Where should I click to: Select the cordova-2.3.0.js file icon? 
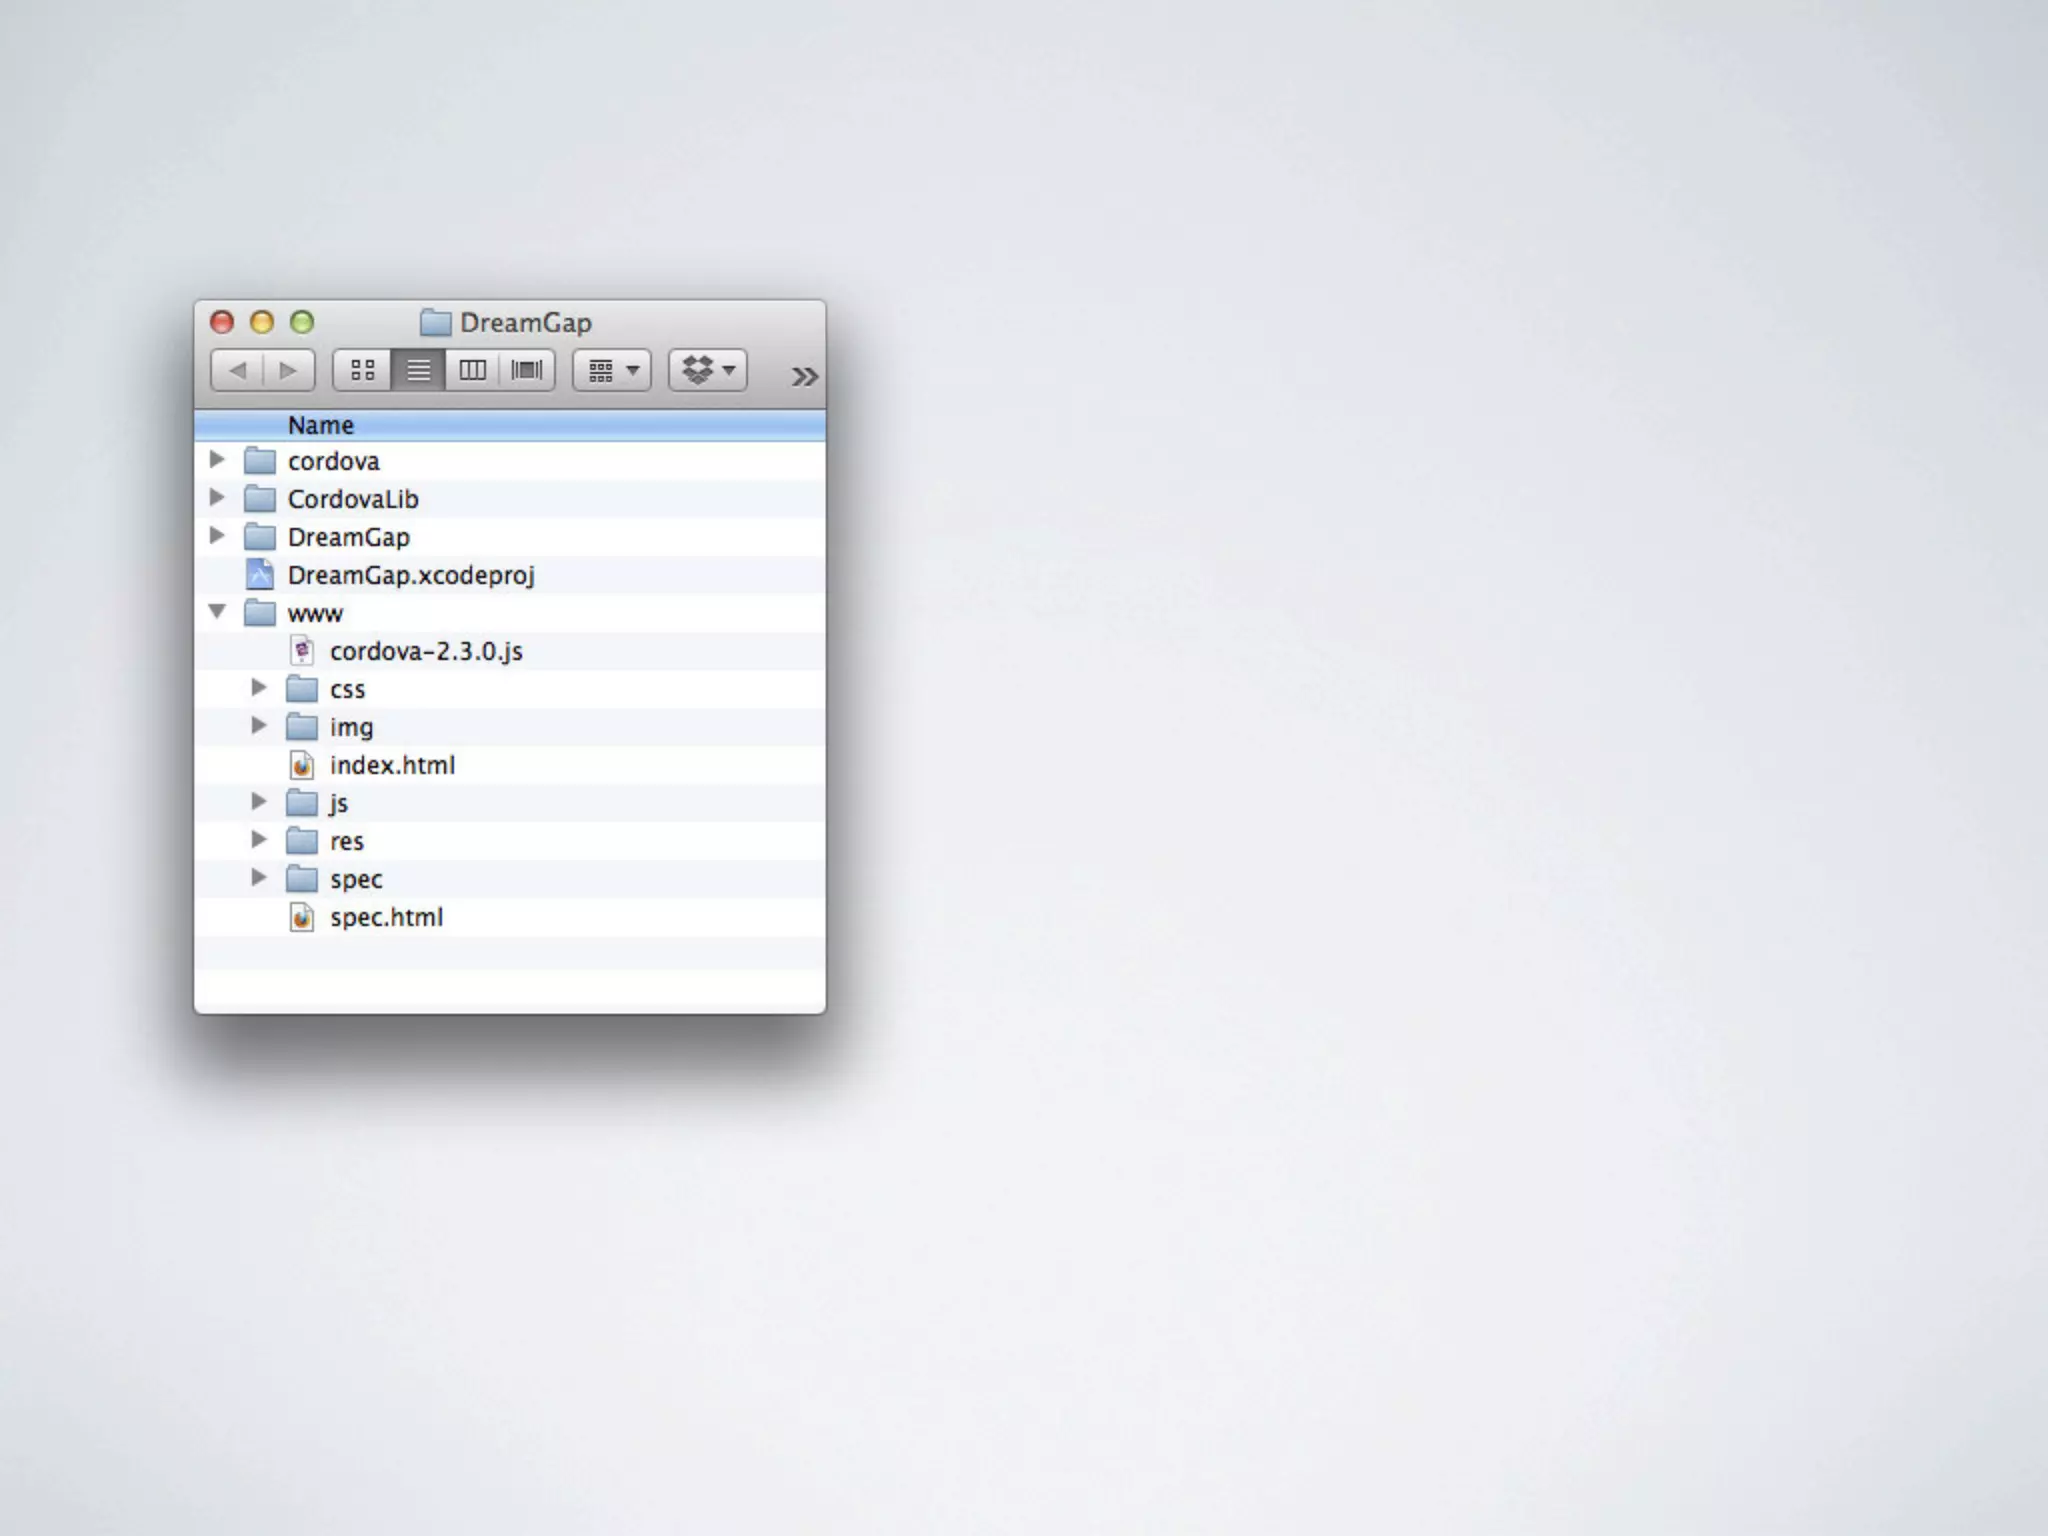[x=302, y=651]
